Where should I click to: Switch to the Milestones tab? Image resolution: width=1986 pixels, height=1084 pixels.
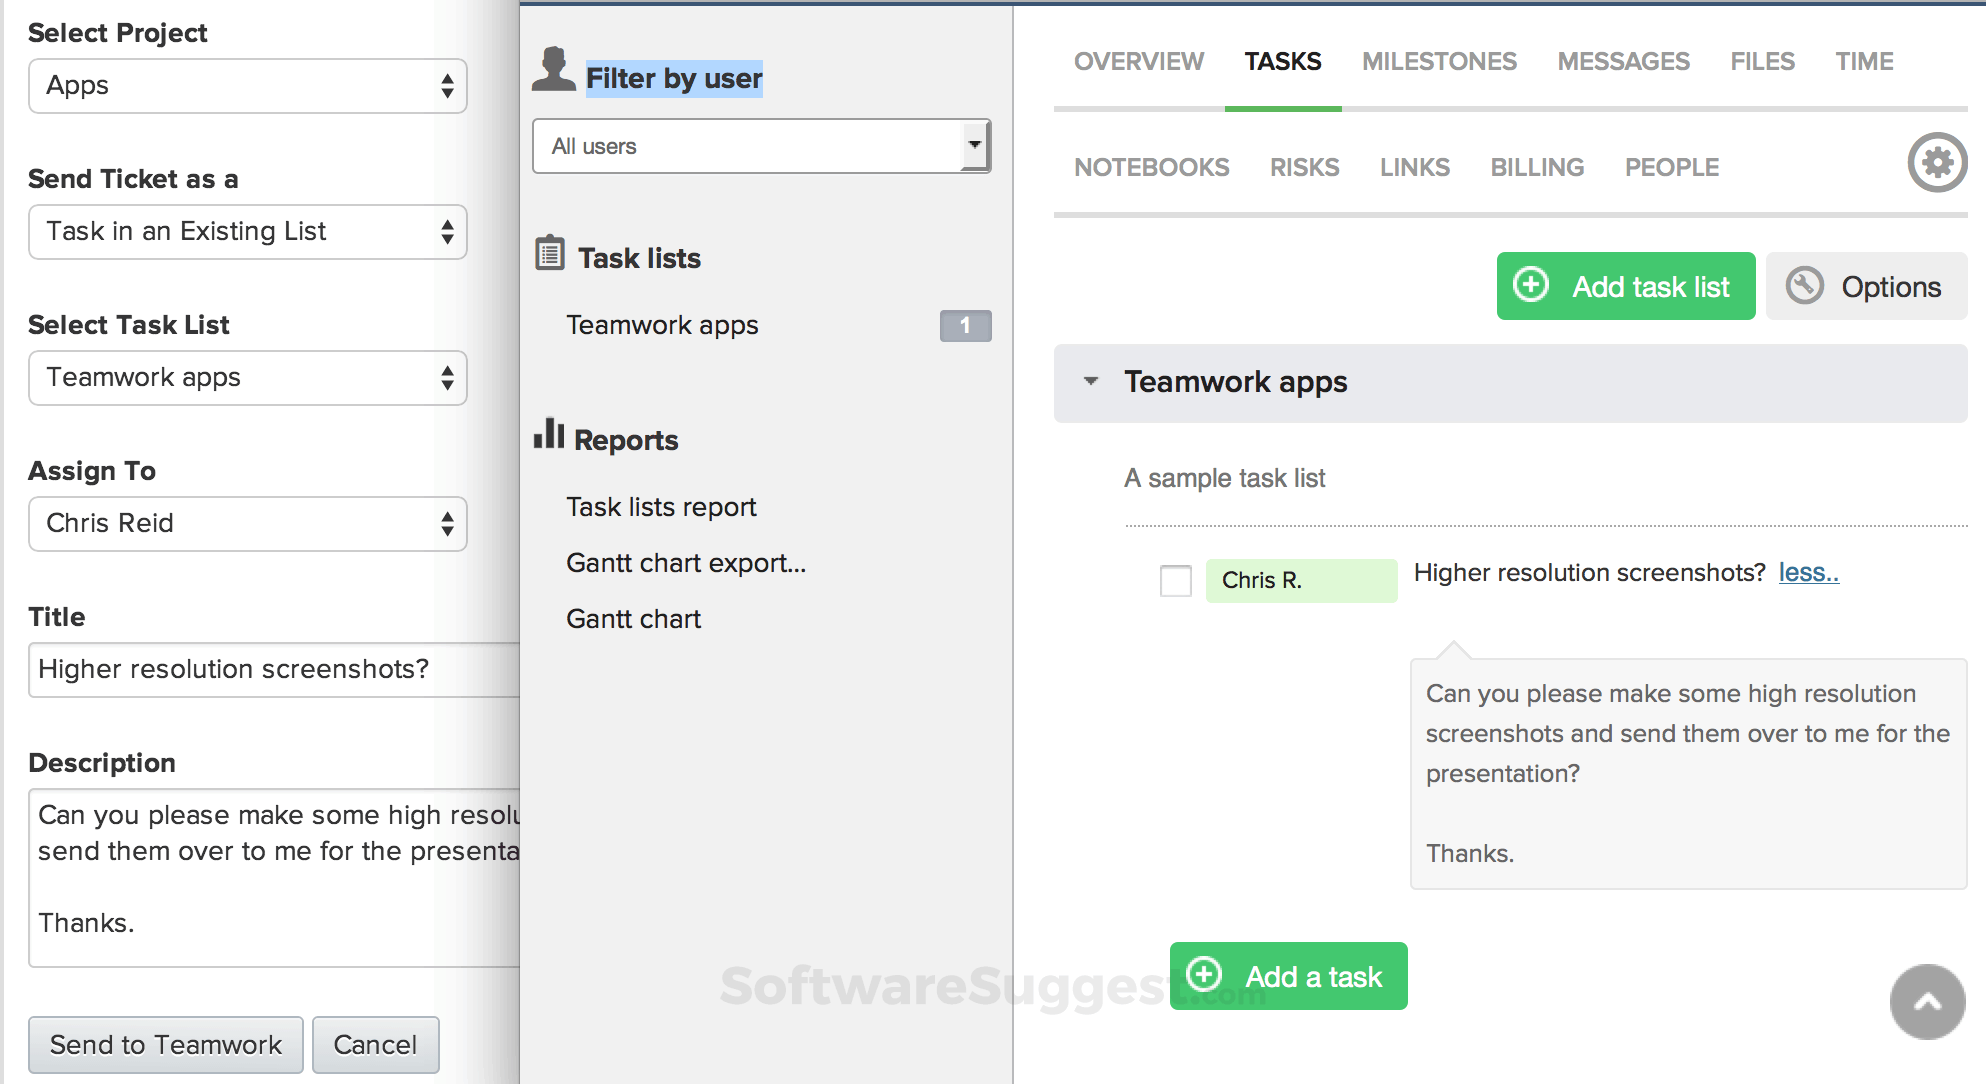click(x=1439, y=62)
